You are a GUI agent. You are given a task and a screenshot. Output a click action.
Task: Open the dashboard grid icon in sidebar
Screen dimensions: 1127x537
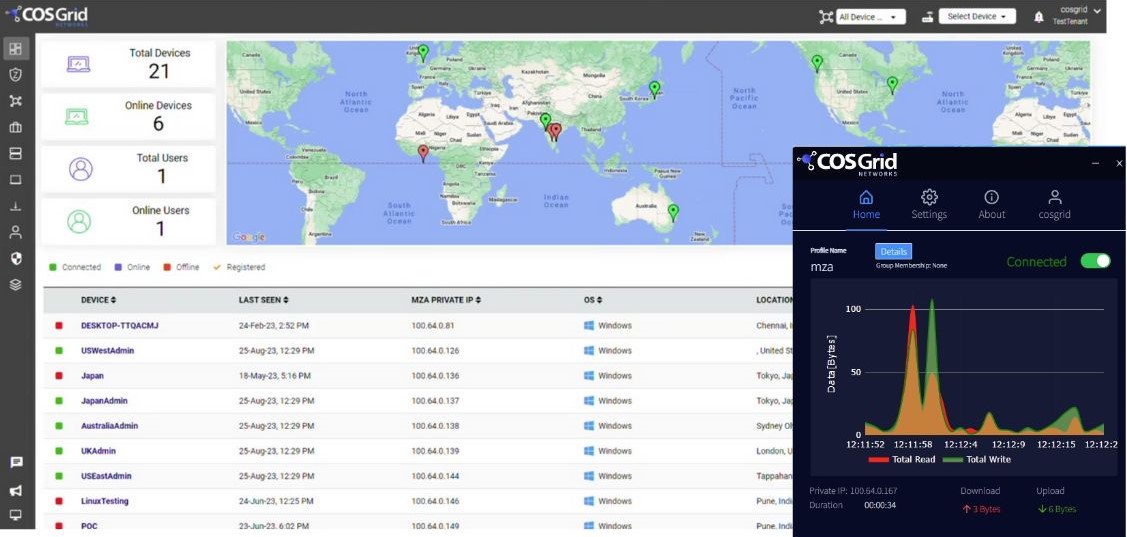click(16, 49)
